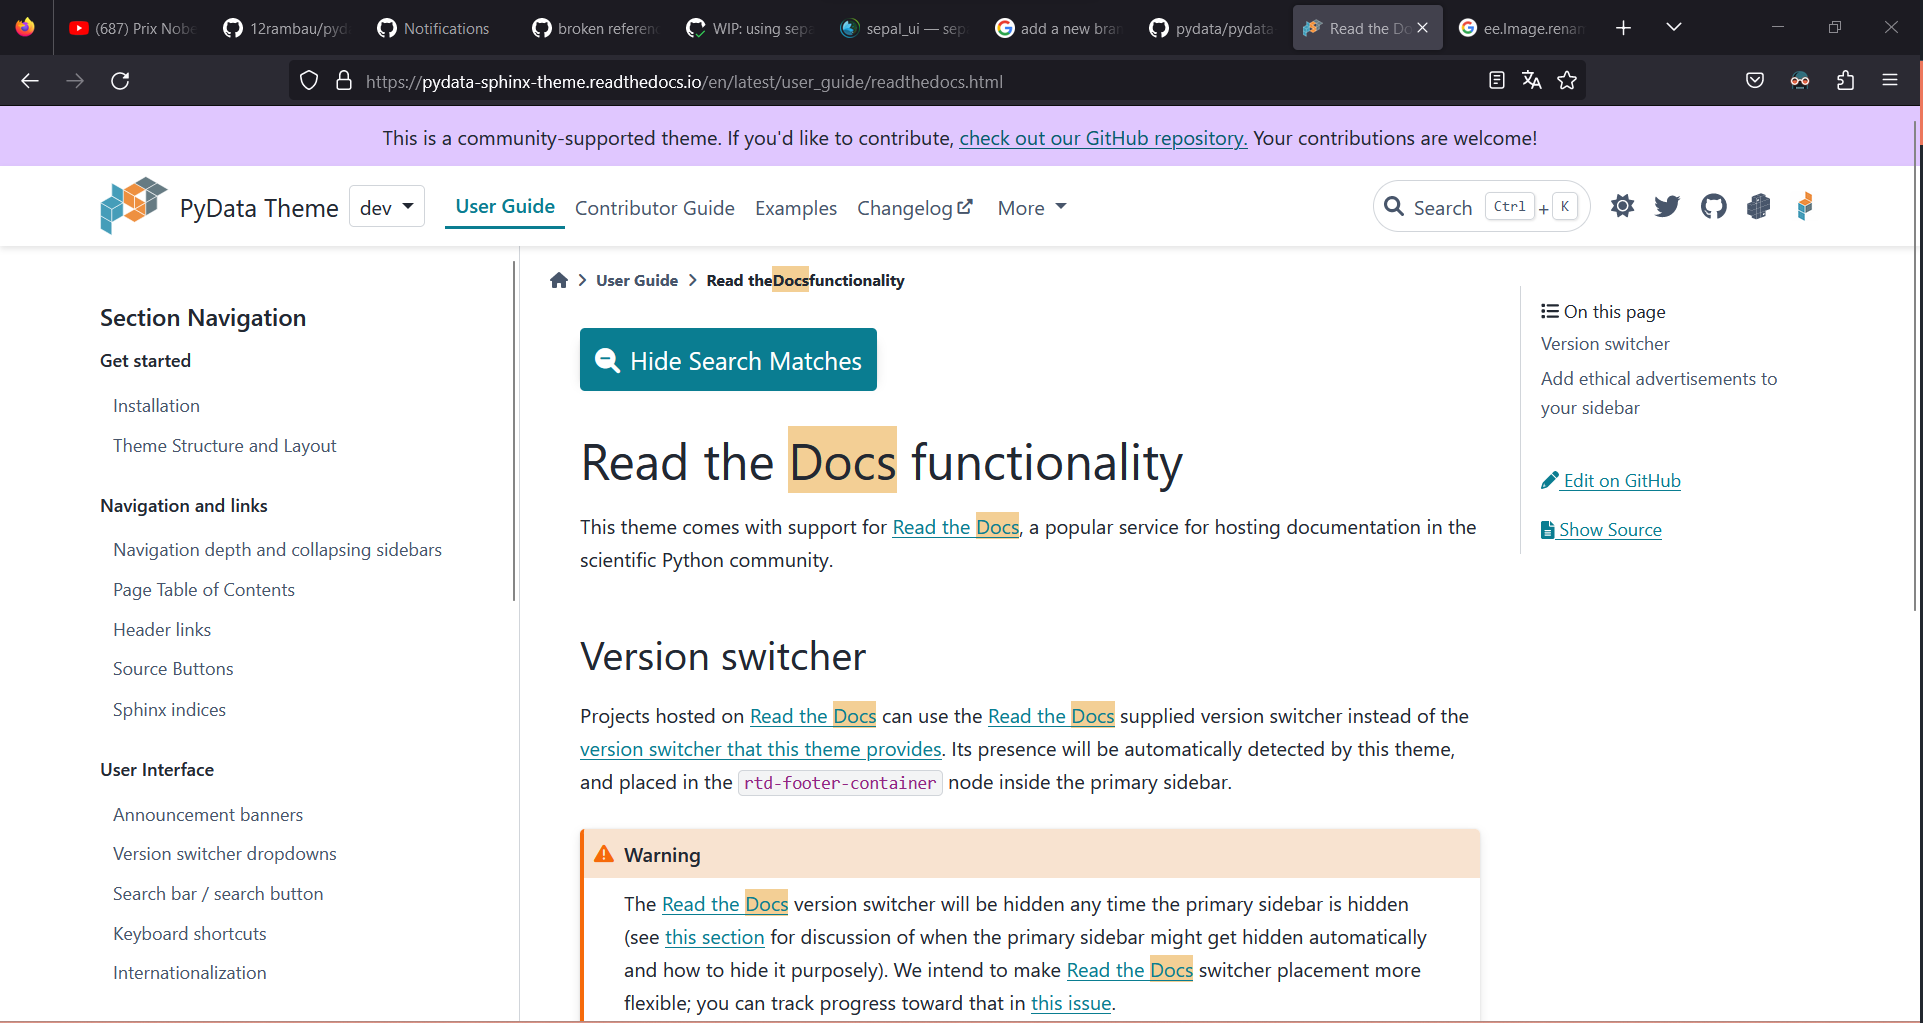Click the search magnifier icon
This screenshot has width=1923, height=1023.
pyautogui.click(x=1394, y=206)
